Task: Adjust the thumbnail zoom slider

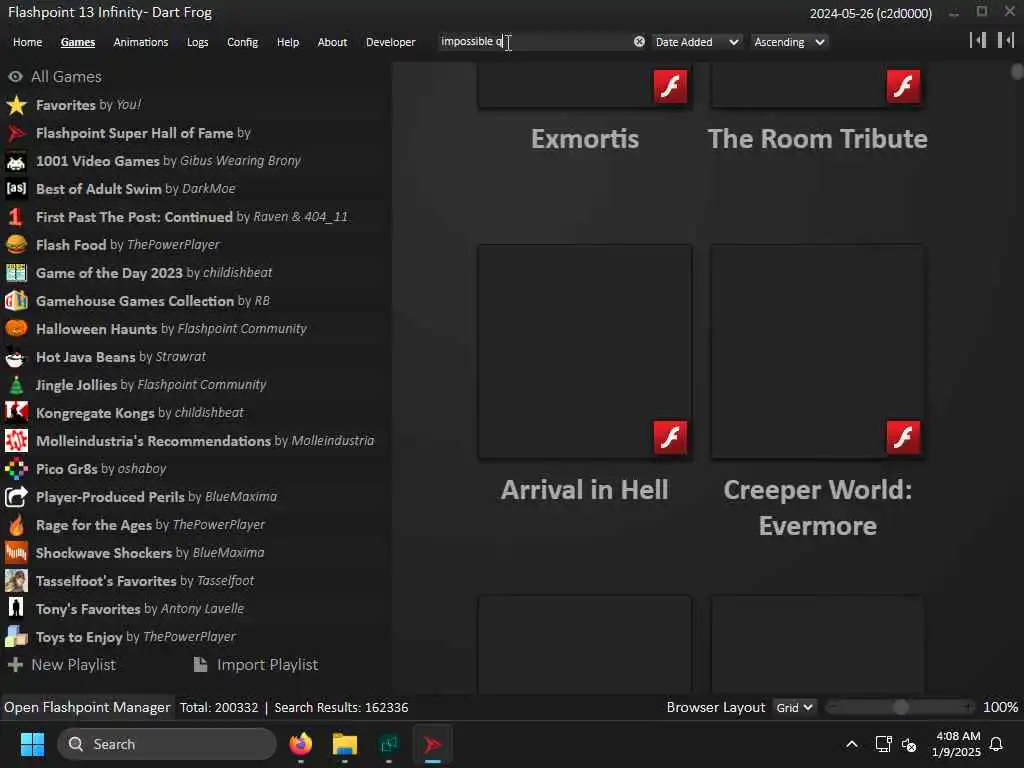Action: [900, 707]
